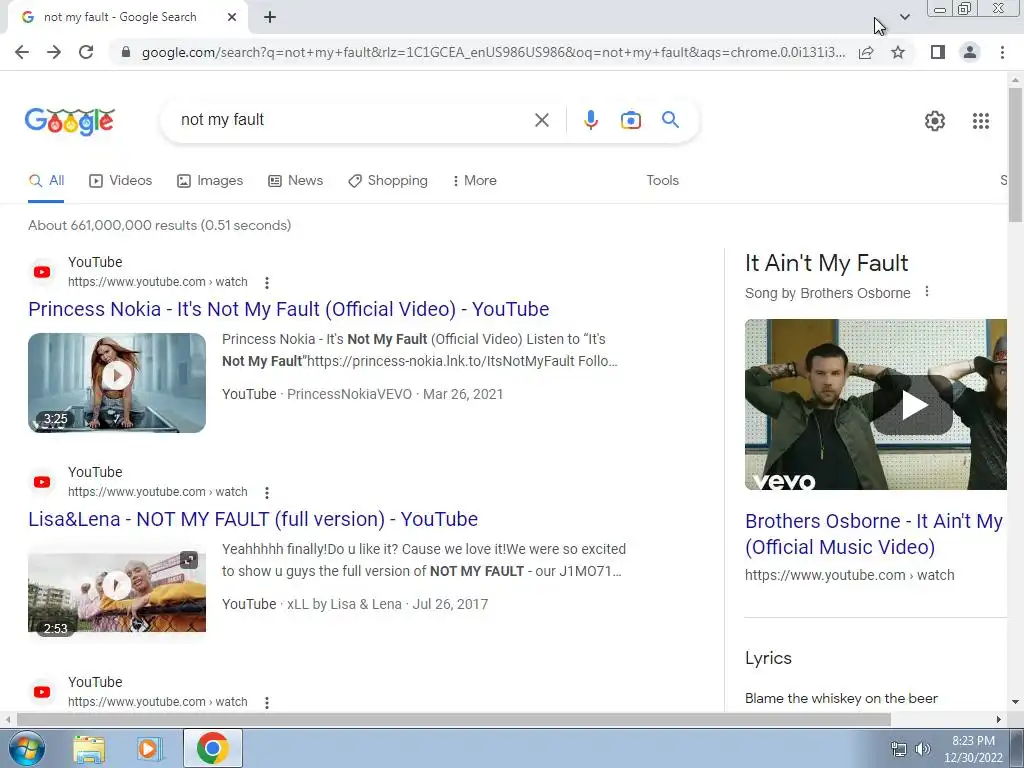Click the YouTube favicon of the Lisa&Lena result
Viewport: 1024px width, 768px height.
point(42,482)
